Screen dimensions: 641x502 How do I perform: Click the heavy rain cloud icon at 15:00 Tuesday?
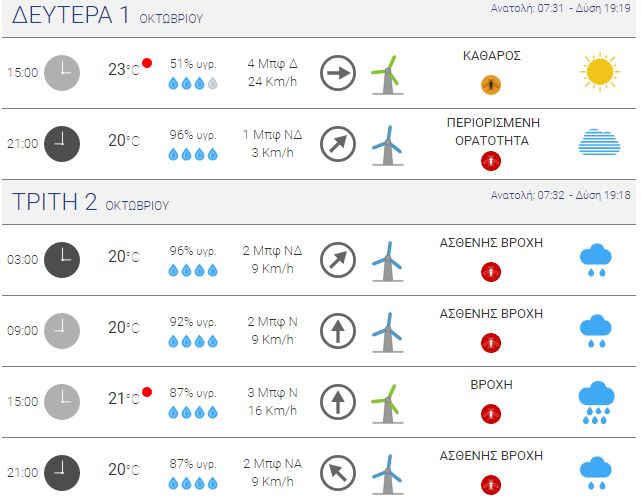click(x=596, y=403)
